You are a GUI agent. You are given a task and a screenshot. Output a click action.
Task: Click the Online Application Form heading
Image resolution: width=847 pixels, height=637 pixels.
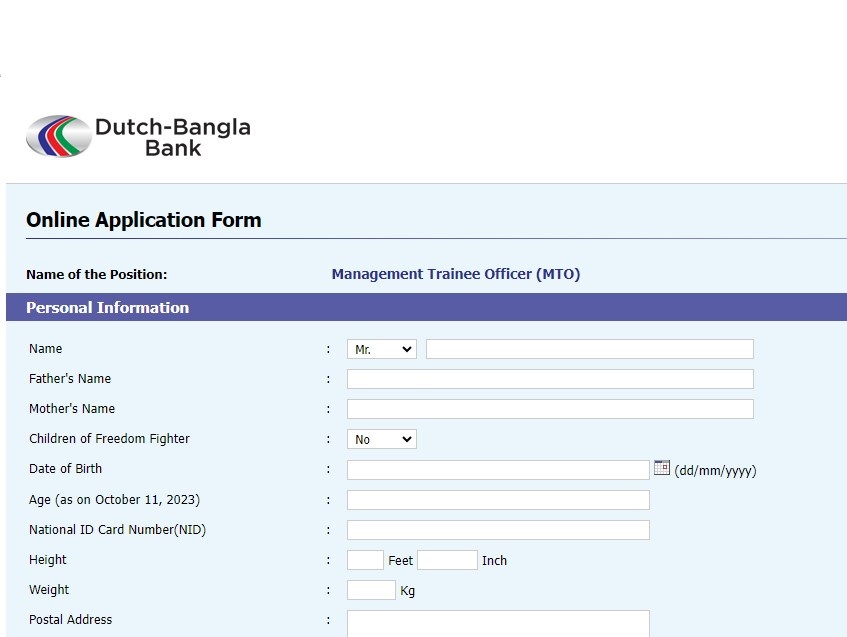coord(143,219)
